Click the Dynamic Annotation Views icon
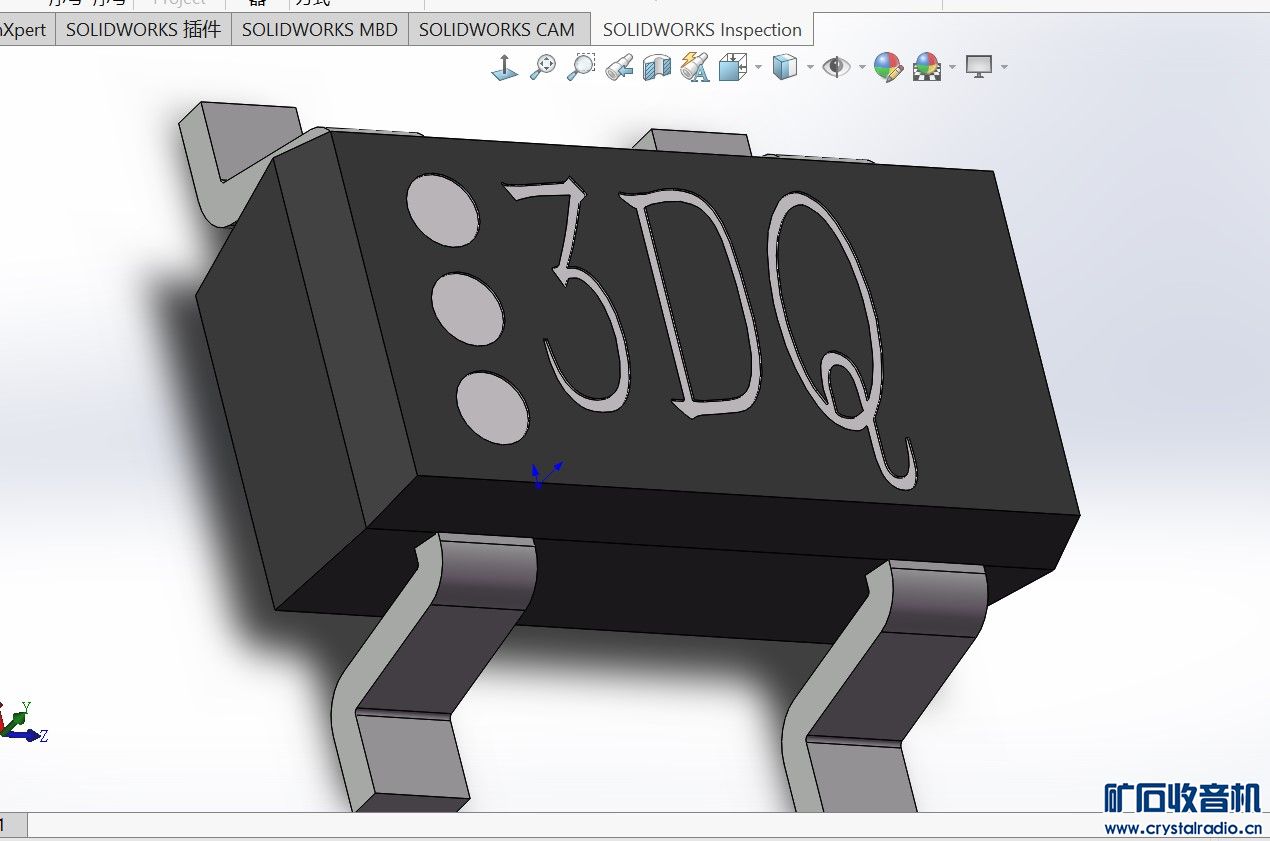Image resolution: width=1270 pixels, height=841 pixels. 694,68
